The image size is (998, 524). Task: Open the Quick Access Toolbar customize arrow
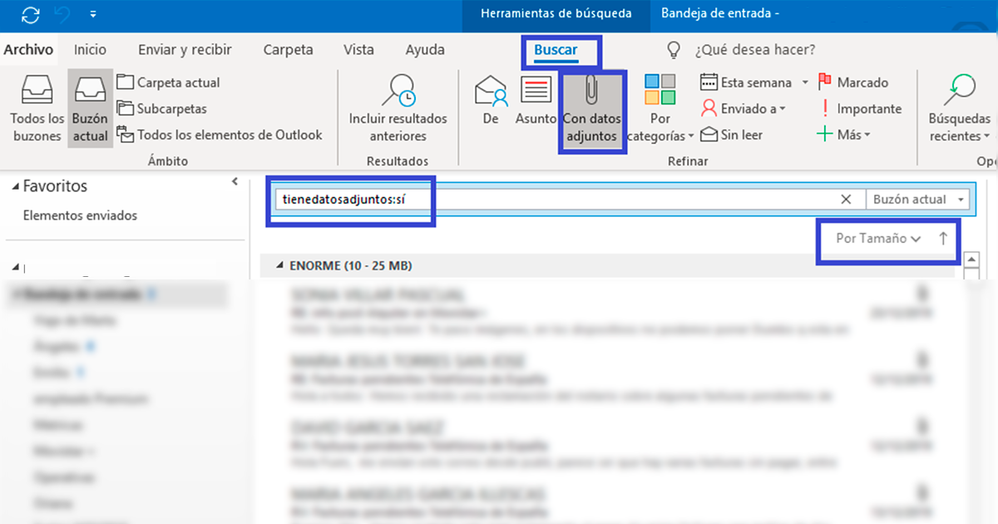93,14
